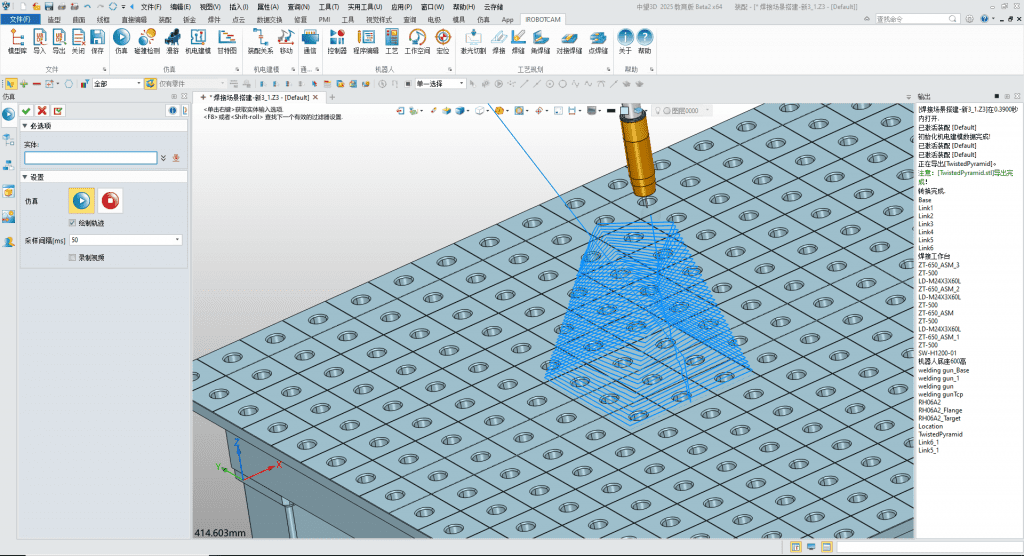The height and width of the screenshot is (556, 1024).
Task: Open the 工具(T) menu
Action: coord(328,7)
